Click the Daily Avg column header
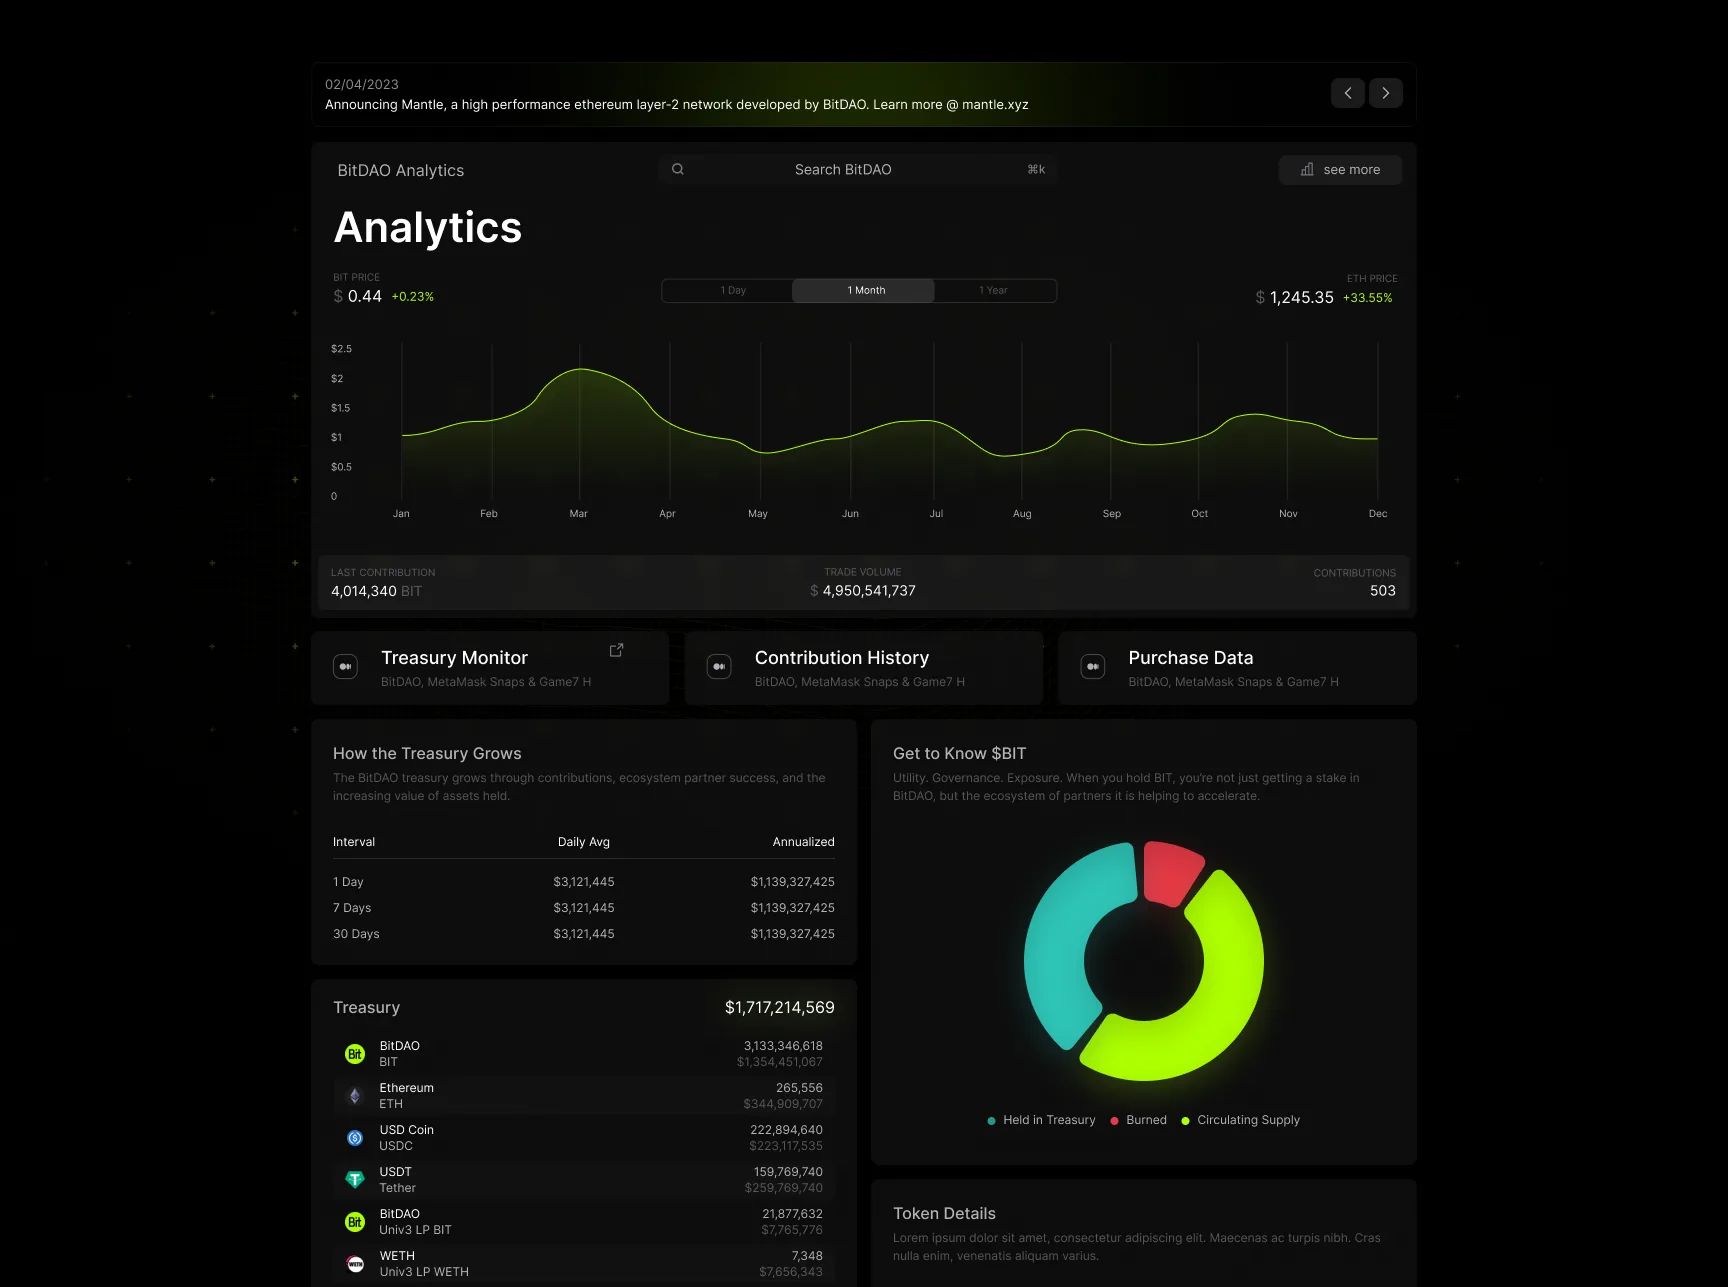Viewport: 1728px width, 1287px height. [584, 842]
